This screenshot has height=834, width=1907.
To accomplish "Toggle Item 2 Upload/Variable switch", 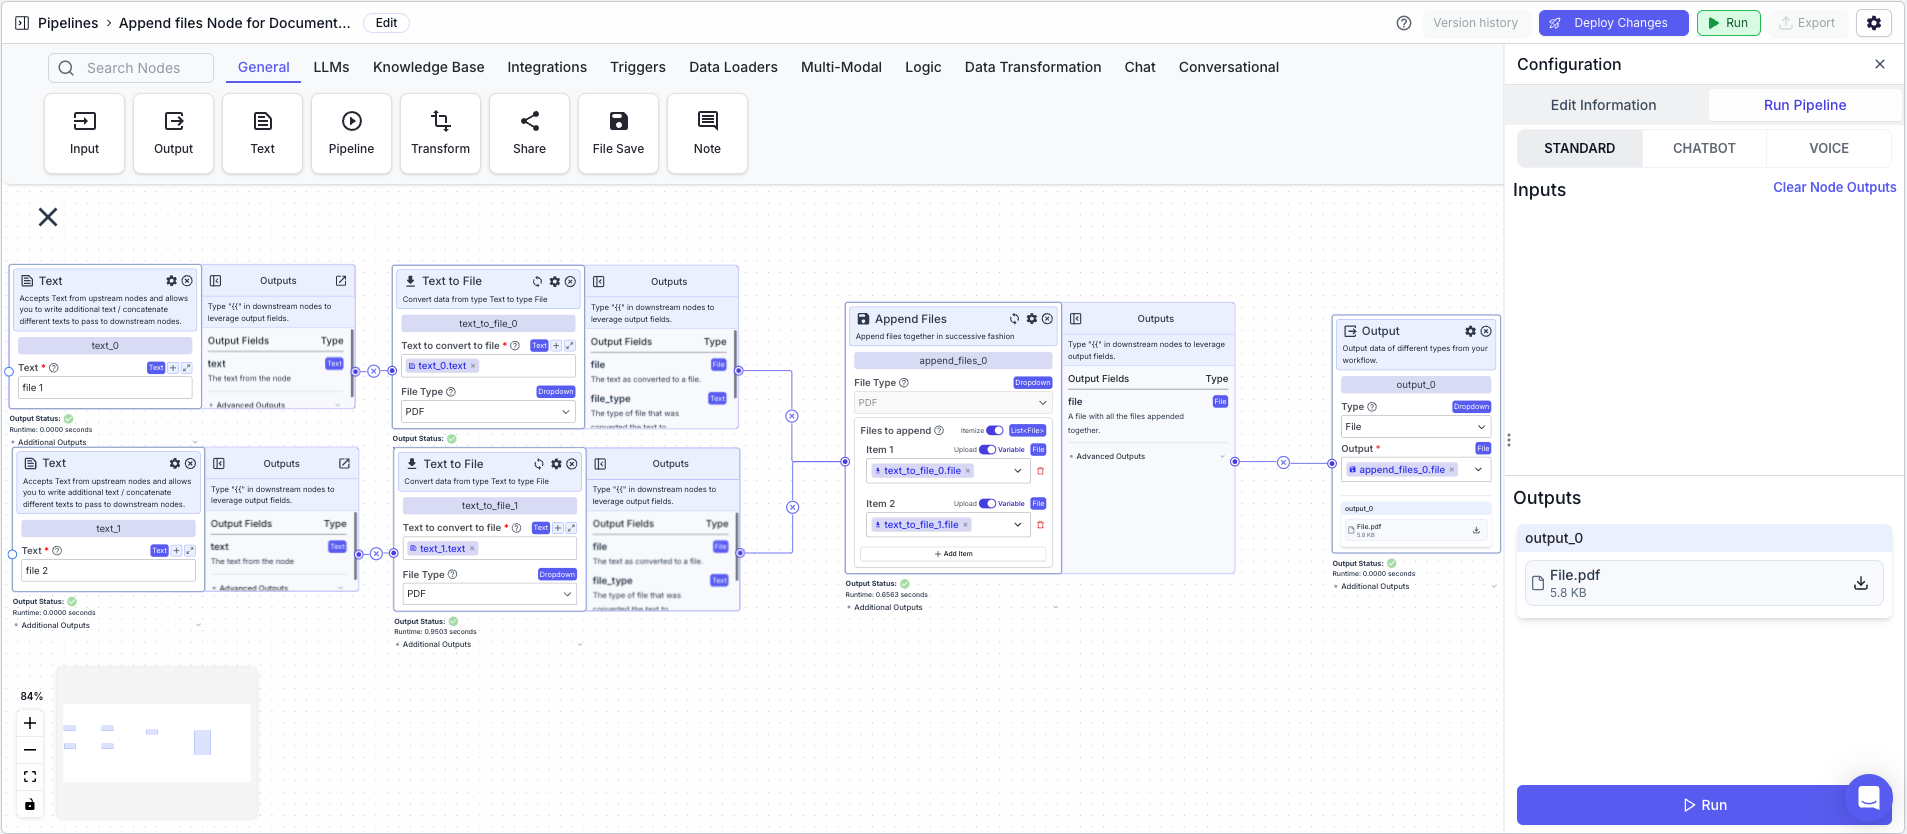I will 987,503.
